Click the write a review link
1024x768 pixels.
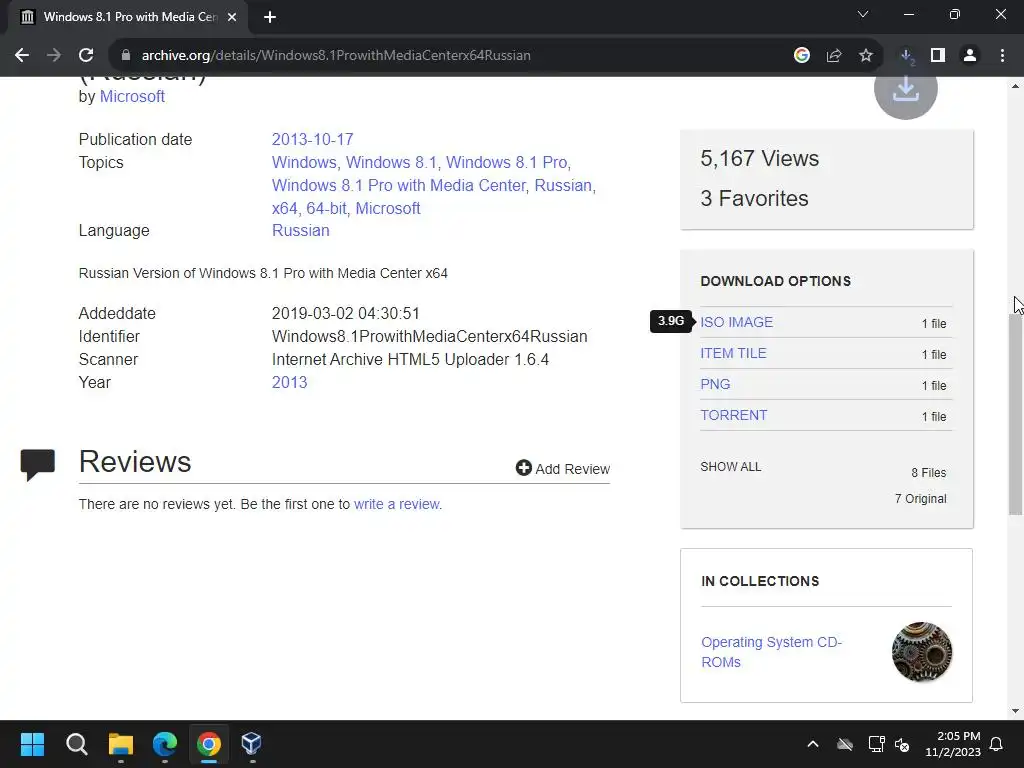pyautogui.click(x=396, y=504)
